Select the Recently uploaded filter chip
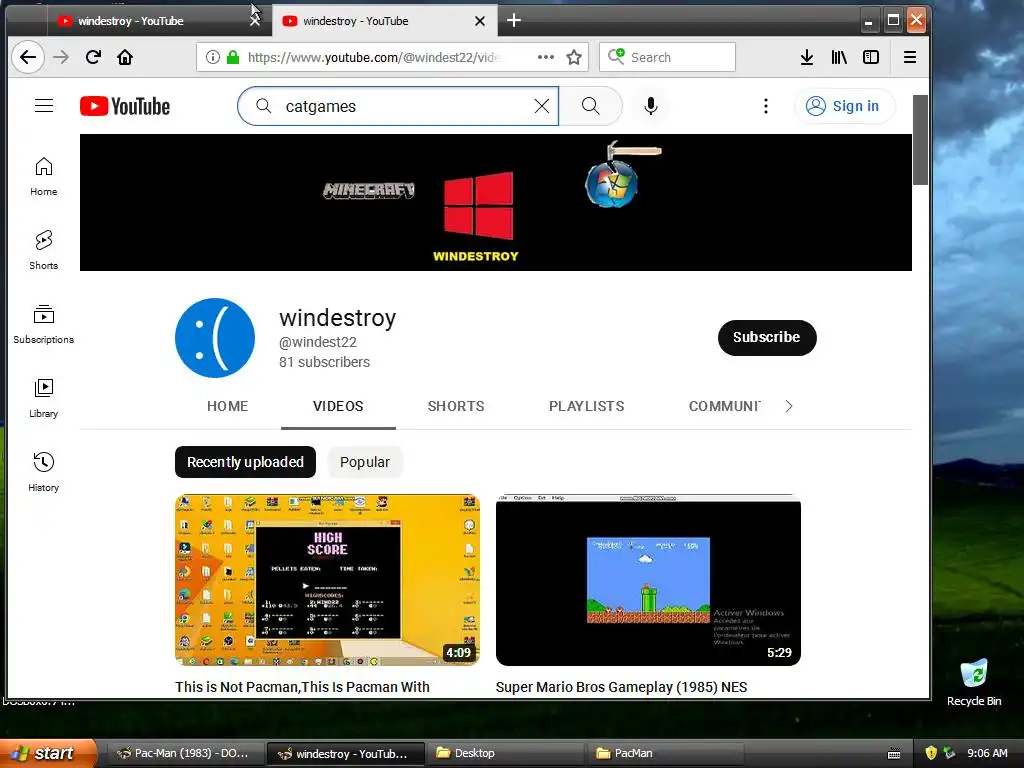 point(246,462)
